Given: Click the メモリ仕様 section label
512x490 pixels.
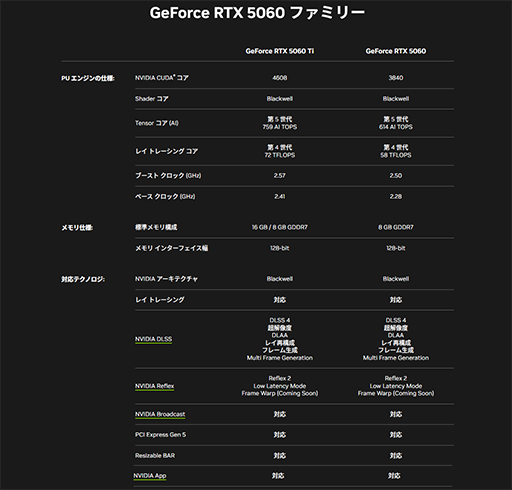Looking at the screenshot, I should coord(77,227).
